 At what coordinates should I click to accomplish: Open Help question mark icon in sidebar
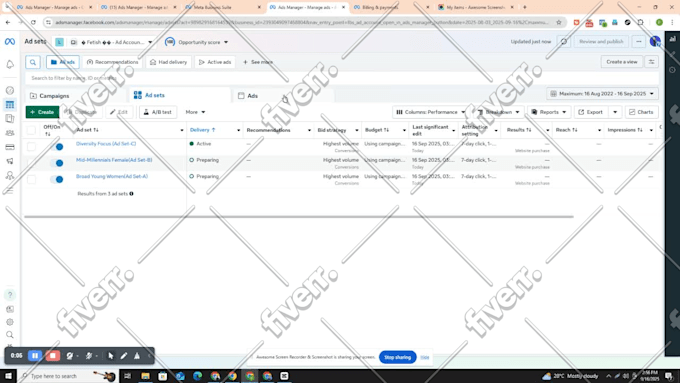[x=10, y=295]
